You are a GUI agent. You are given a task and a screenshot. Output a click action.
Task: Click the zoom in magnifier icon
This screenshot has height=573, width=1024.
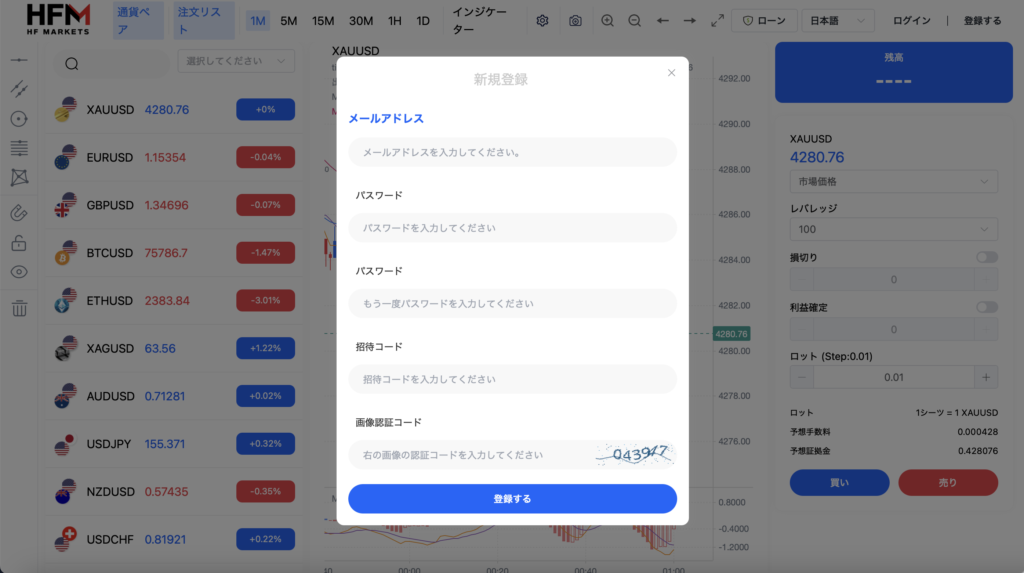point(607,21)
